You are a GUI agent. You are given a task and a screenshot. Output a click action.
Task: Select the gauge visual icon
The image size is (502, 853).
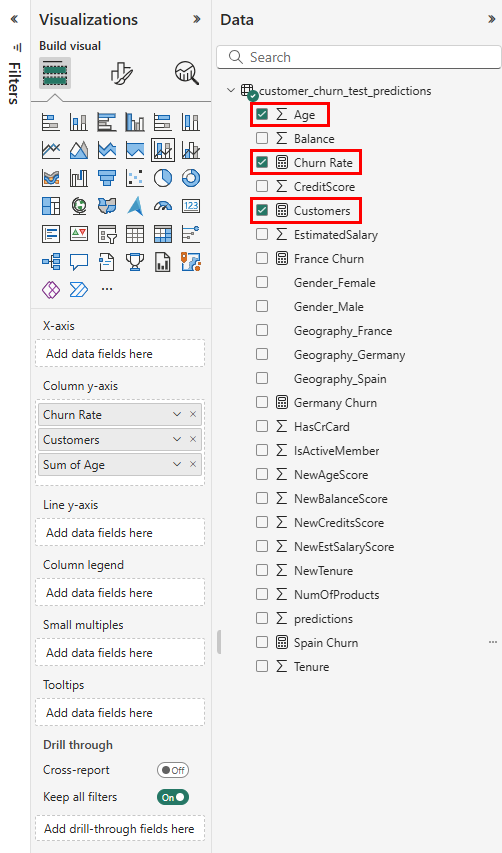[x=163, y=206]
